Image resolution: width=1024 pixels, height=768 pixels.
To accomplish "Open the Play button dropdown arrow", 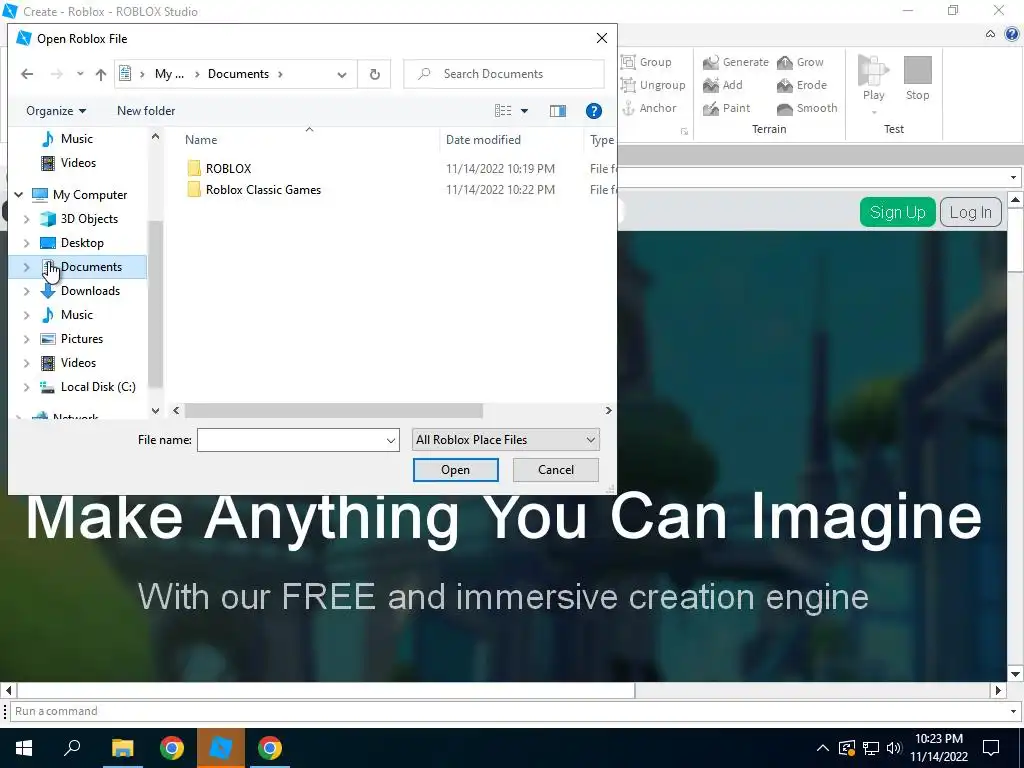I will tap(873, 112).
